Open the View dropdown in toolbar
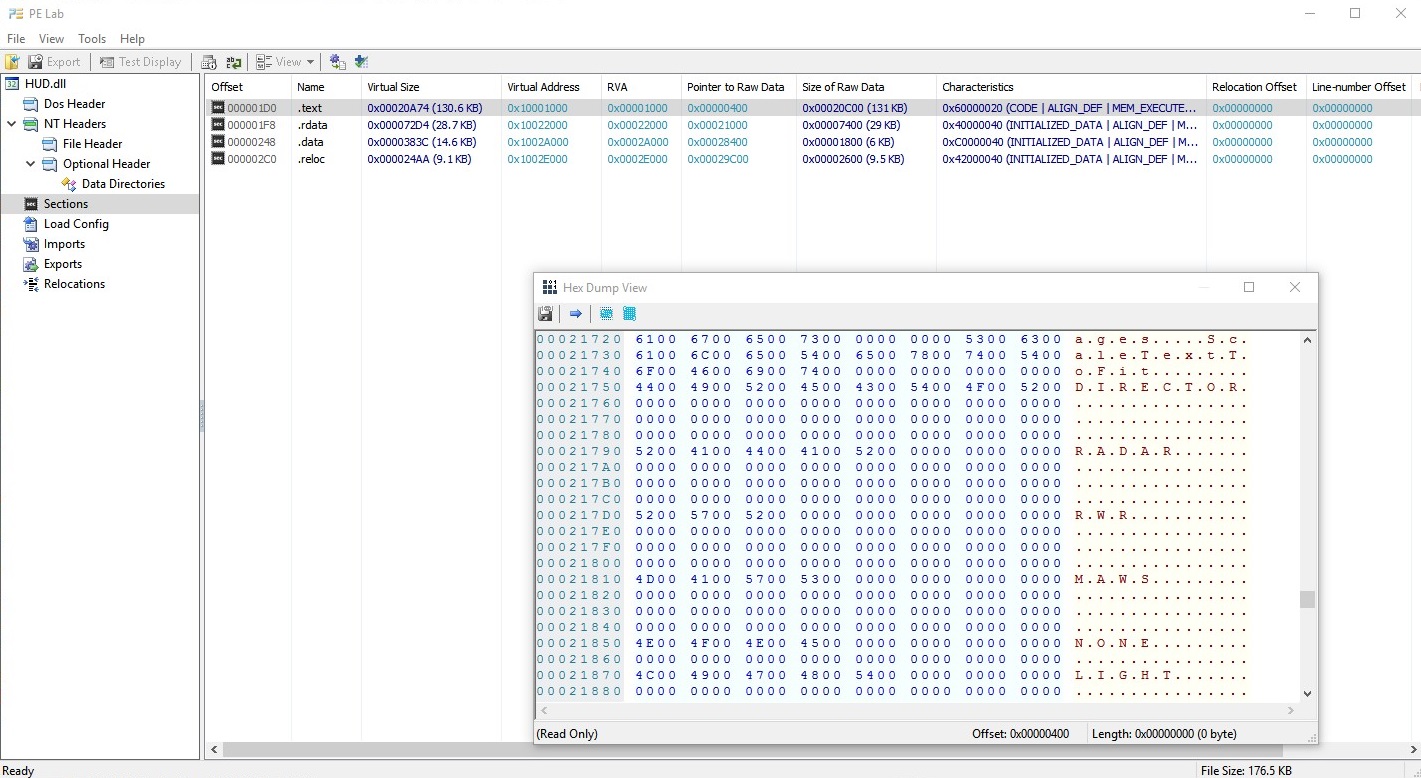 click(285, 62)
